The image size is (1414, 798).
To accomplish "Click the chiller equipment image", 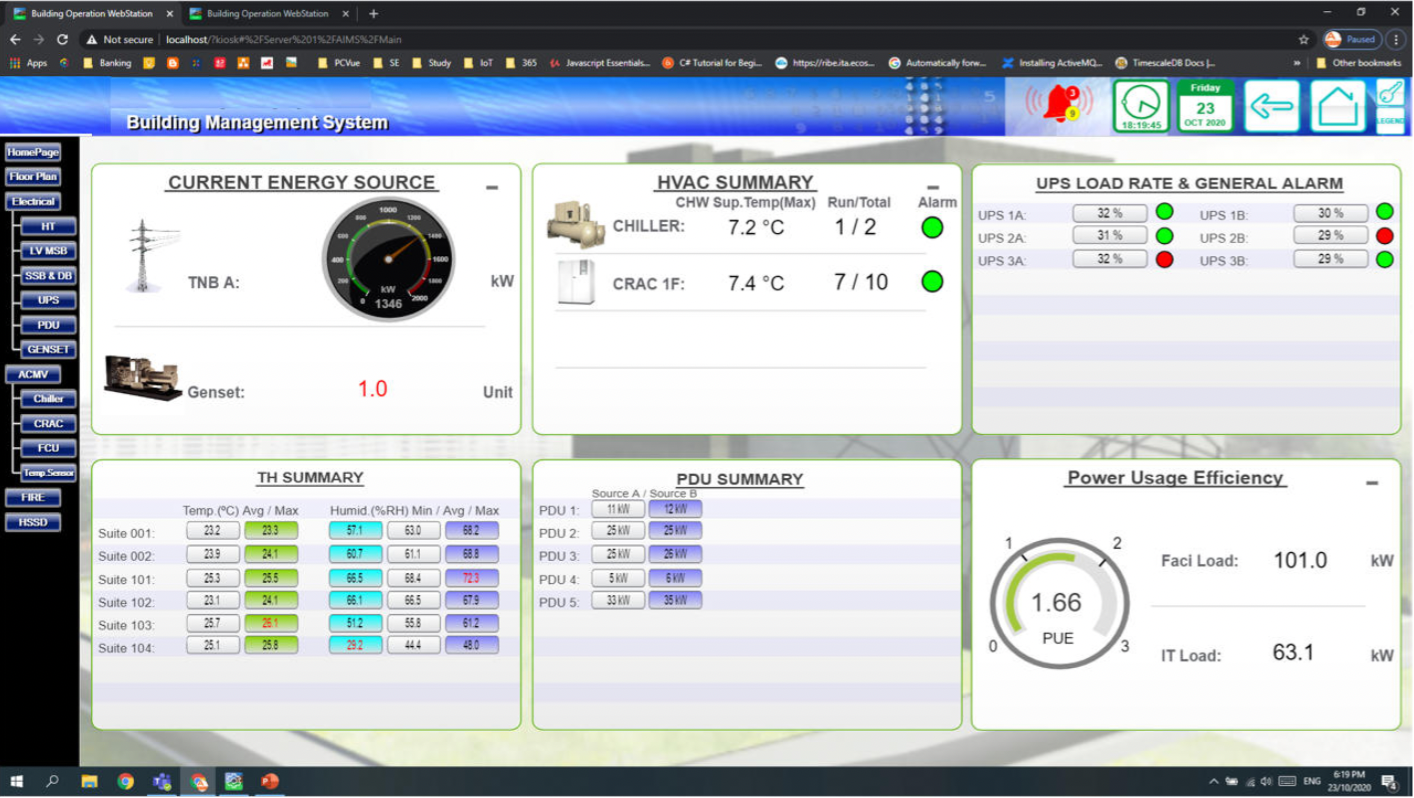I will [575, 224].
